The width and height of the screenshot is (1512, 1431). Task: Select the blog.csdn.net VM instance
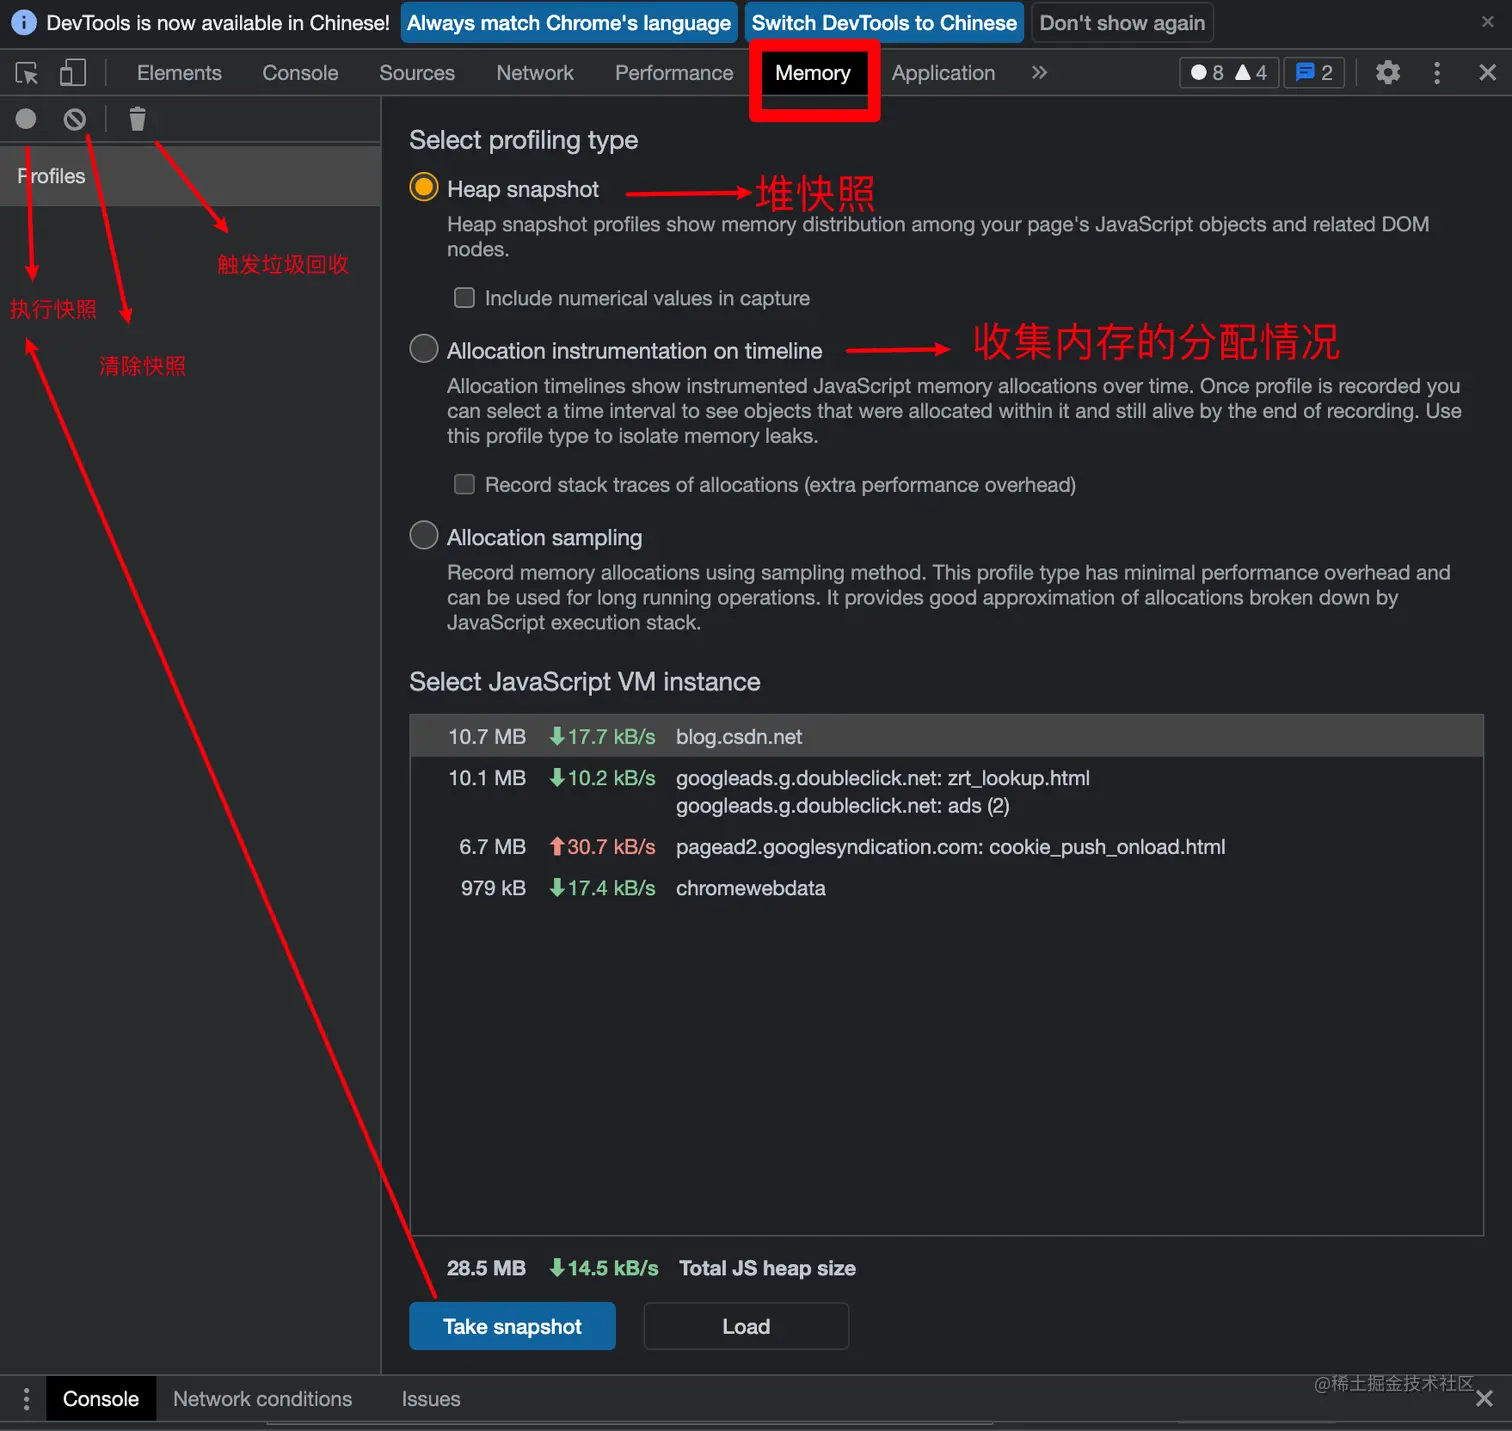[946, 736]
